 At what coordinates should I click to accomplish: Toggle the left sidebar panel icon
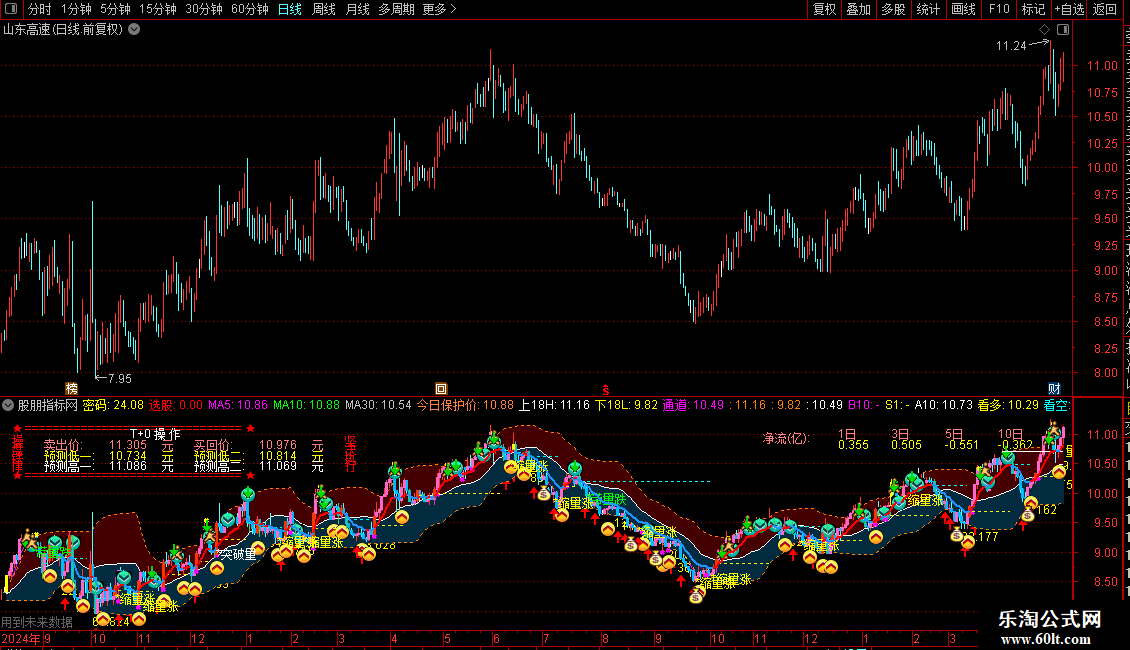(11, 9)
